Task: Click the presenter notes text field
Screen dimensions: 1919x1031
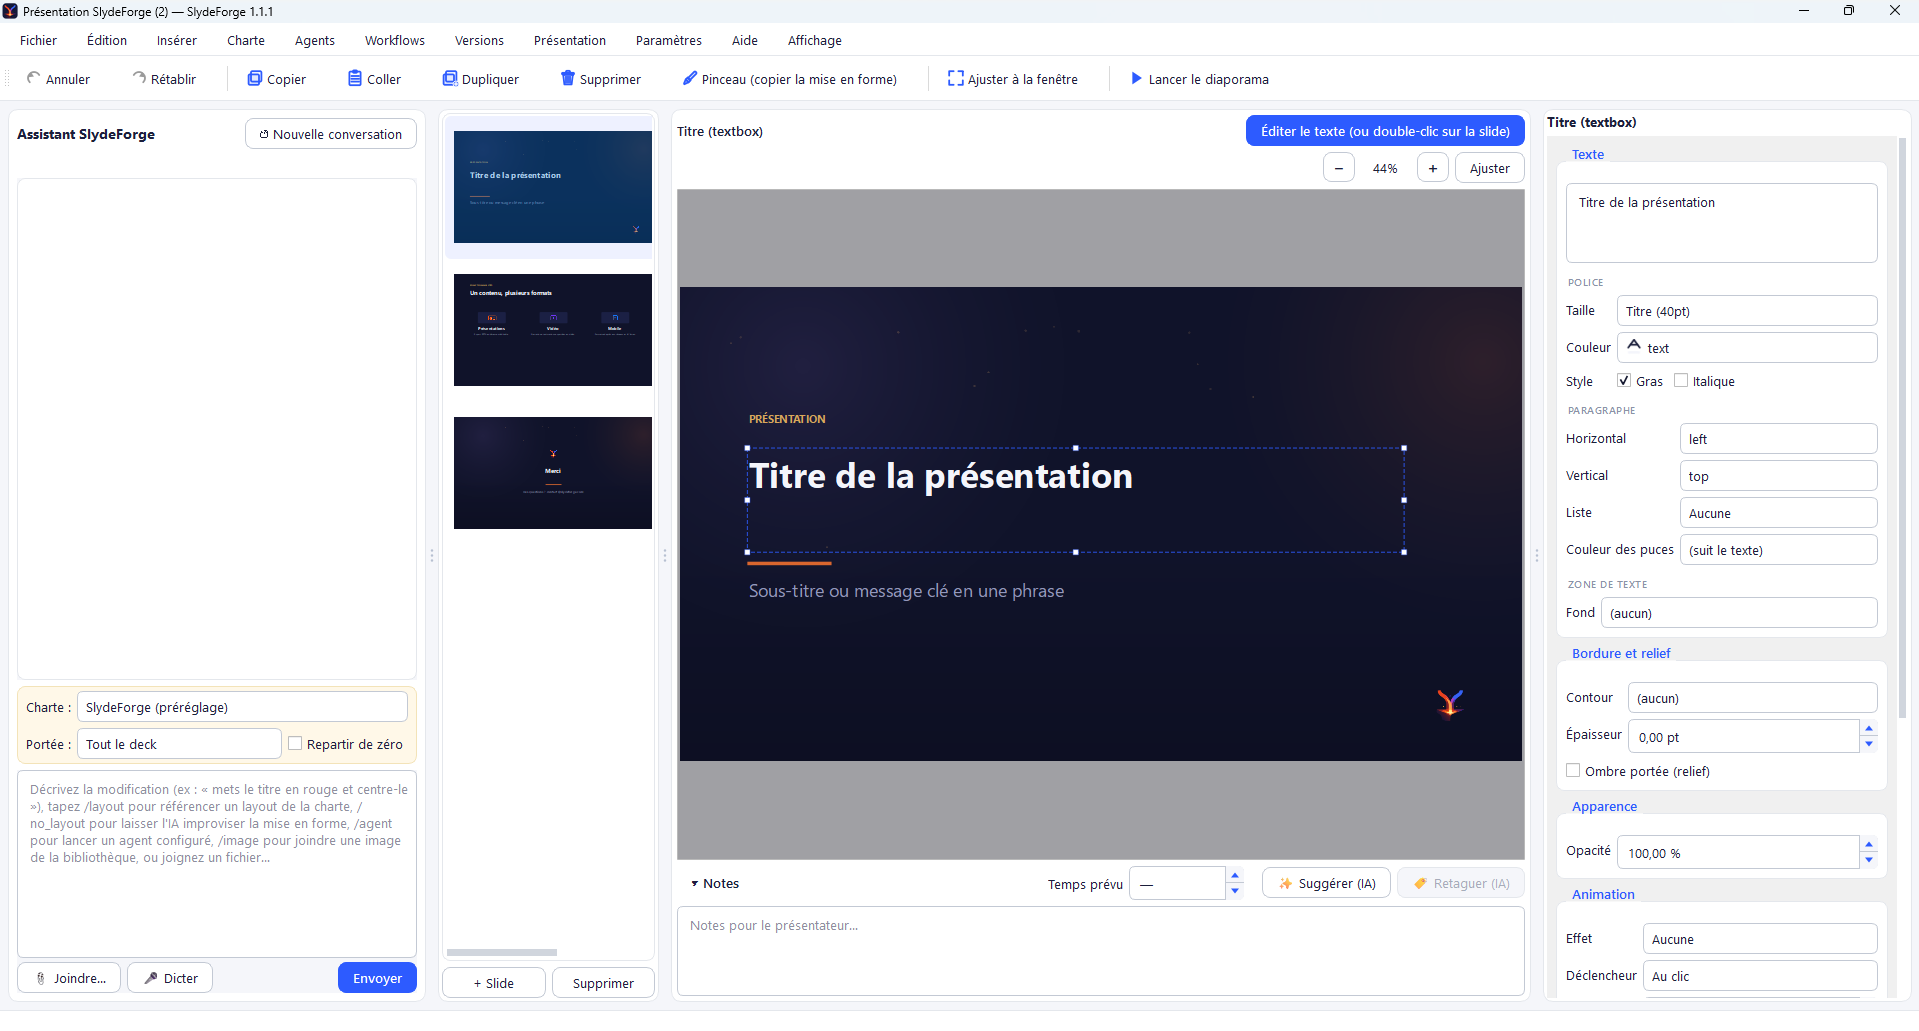Action: point(1100,951)
